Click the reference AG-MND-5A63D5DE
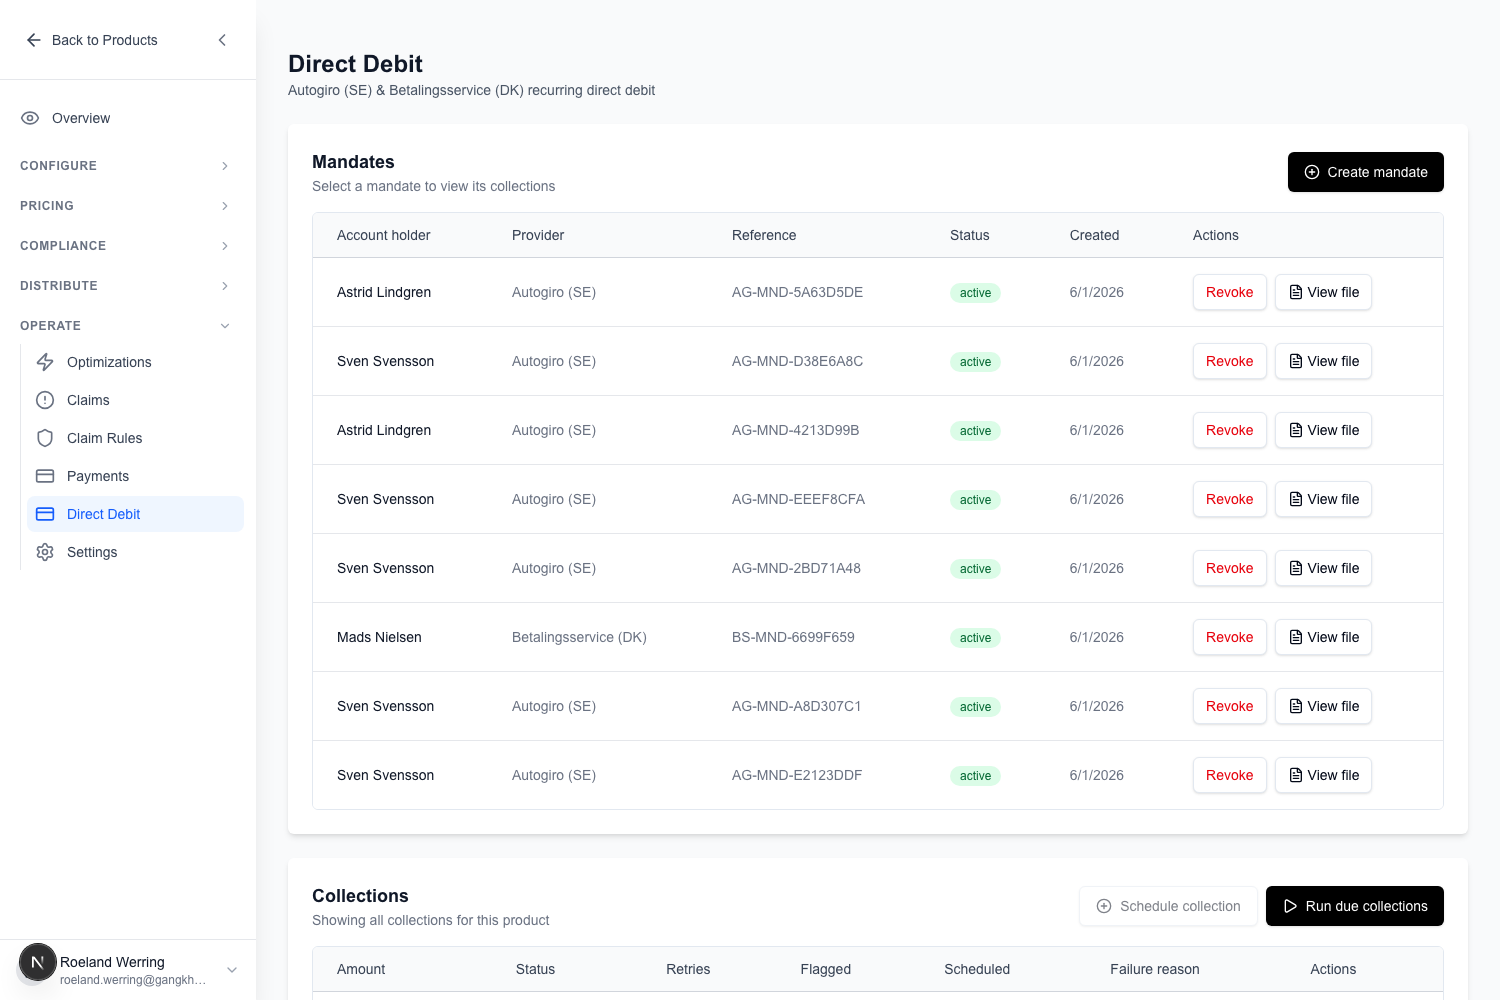 click(797, 292)
